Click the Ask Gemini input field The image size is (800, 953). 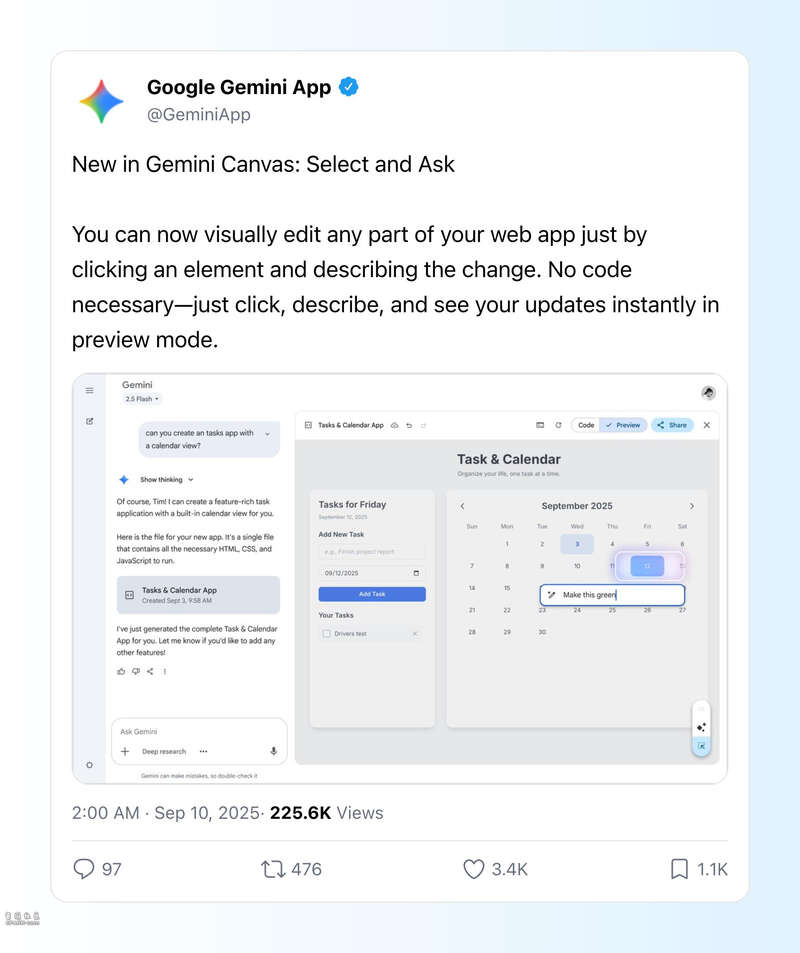pos(190,731)
